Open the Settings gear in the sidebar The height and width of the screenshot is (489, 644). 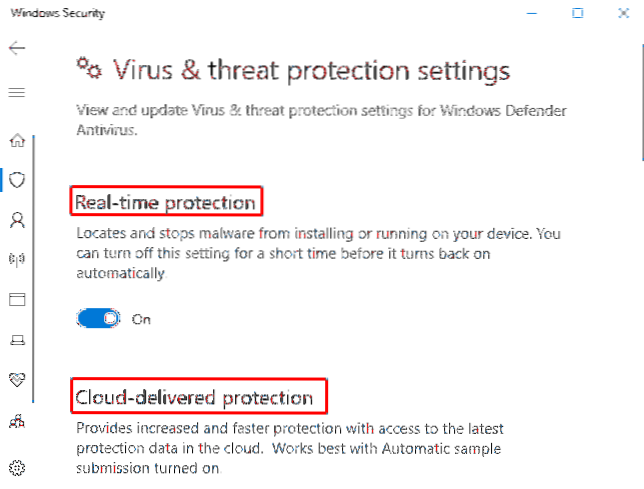(x=16, y=467)
